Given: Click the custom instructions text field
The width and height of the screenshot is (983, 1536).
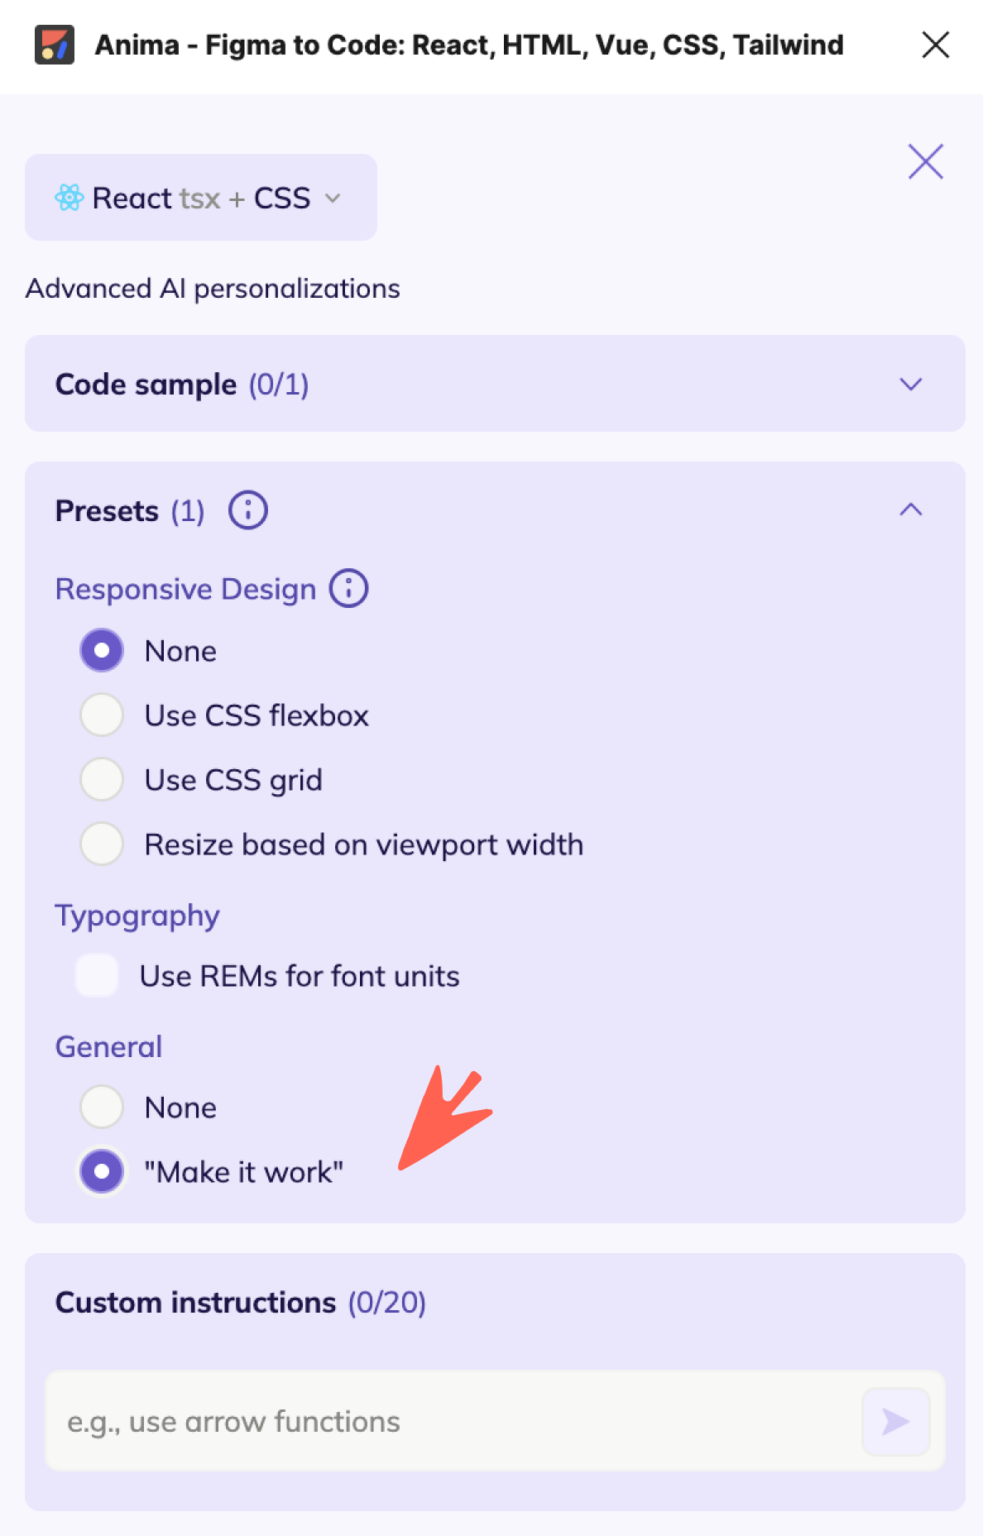Looking at the screenshot, I should pyautogui.click(x=450, y=1421).
